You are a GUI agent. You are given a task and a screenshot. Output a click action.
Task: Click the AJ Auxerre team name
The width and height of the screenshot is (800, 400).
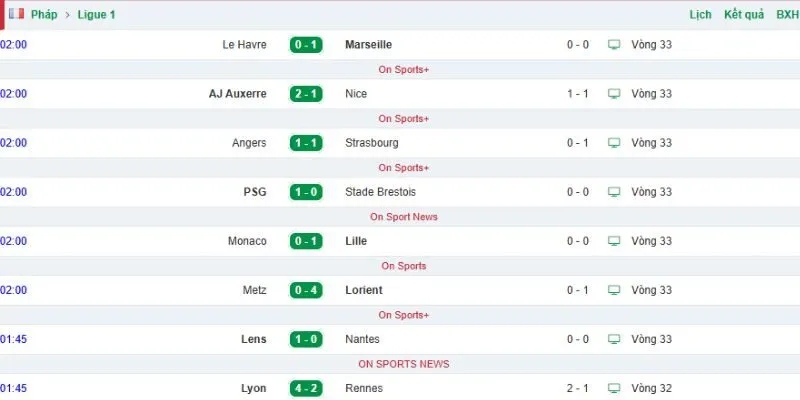pyautogui.click(x=238, y=94)
